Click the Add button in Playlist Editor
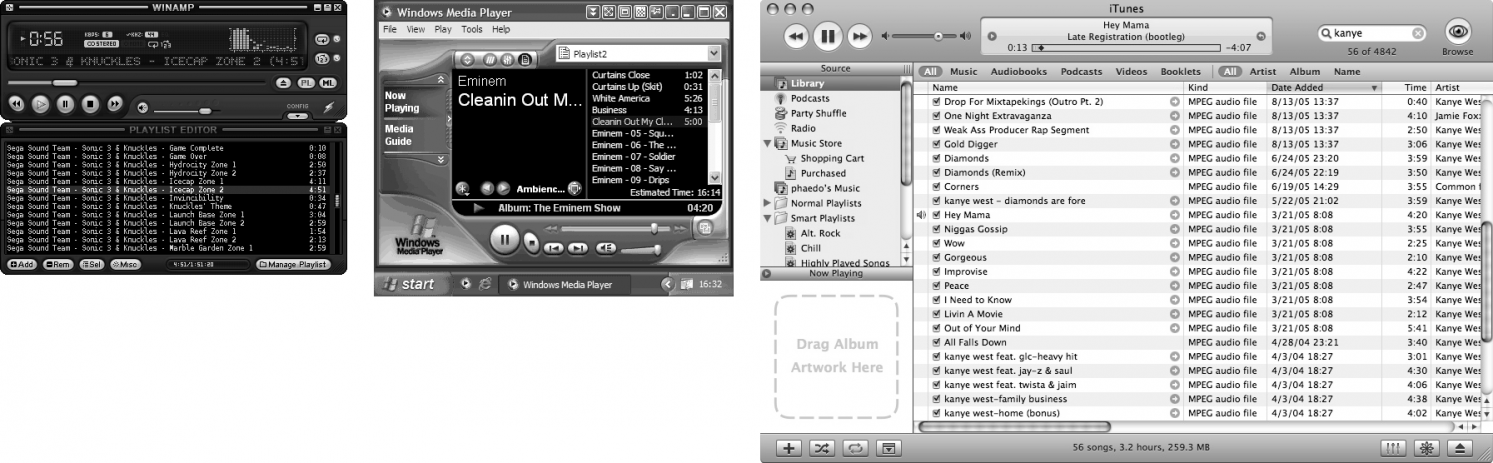This screenshot has width=1493, height=463. (23, 265)
